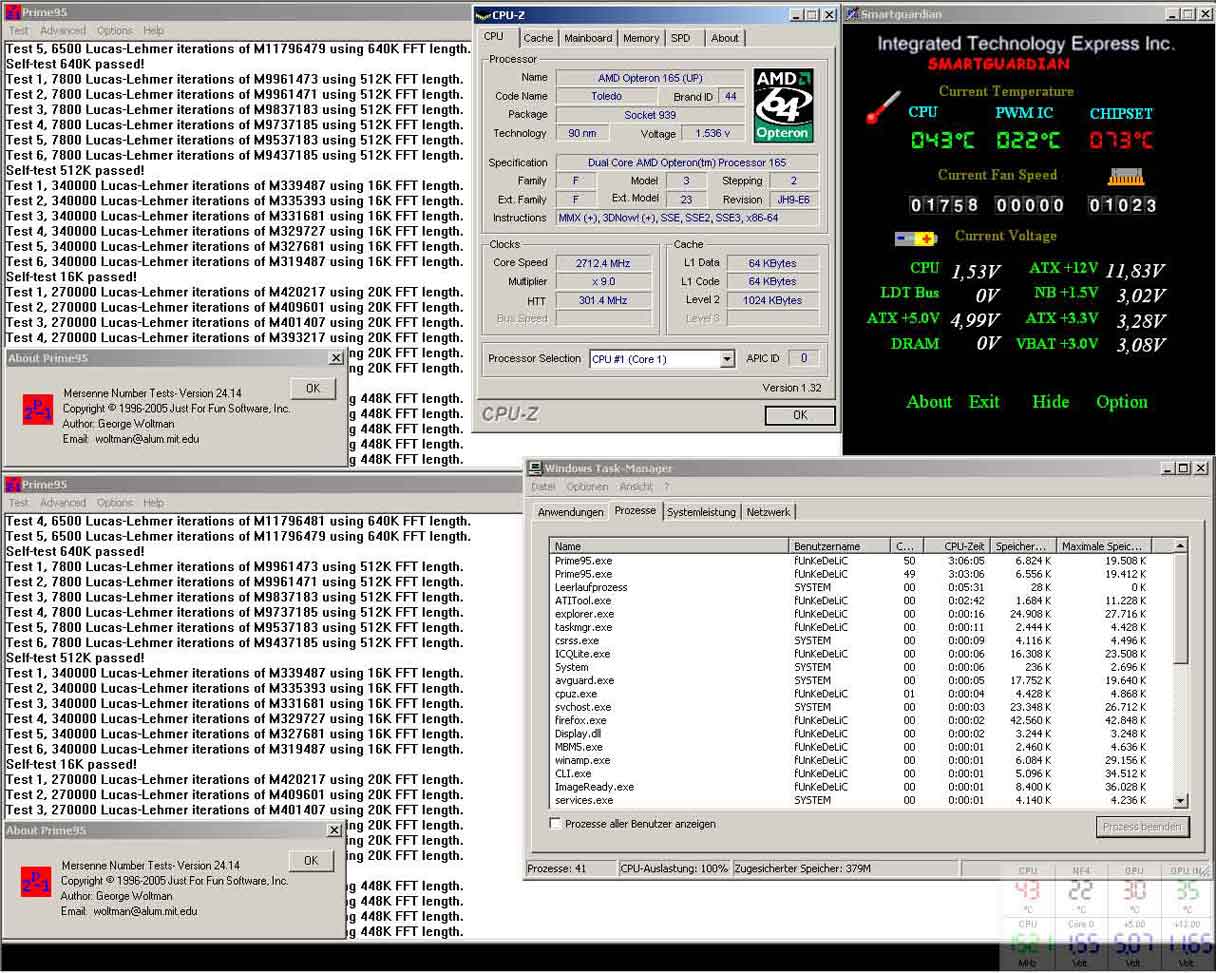Viewport: 1216px width, 973px height.
Task: Click the CPU-Z title bar icon
Action: [x=483, y=15]
